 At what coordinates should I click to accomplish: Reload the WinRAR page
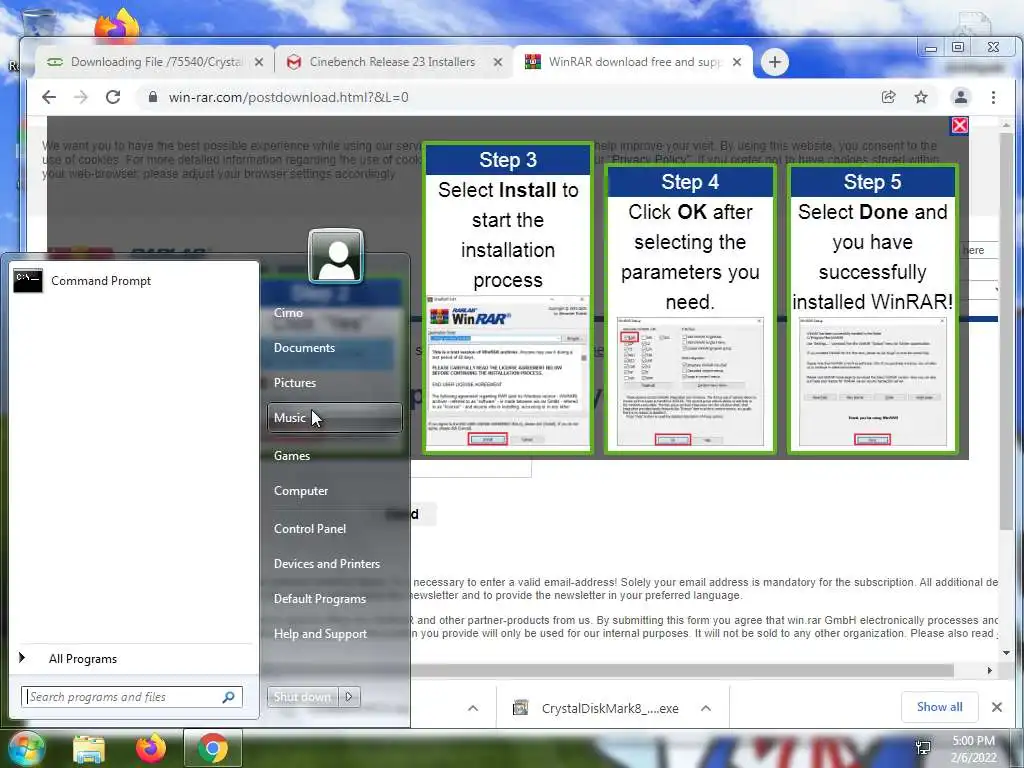(x=113, y=97)
